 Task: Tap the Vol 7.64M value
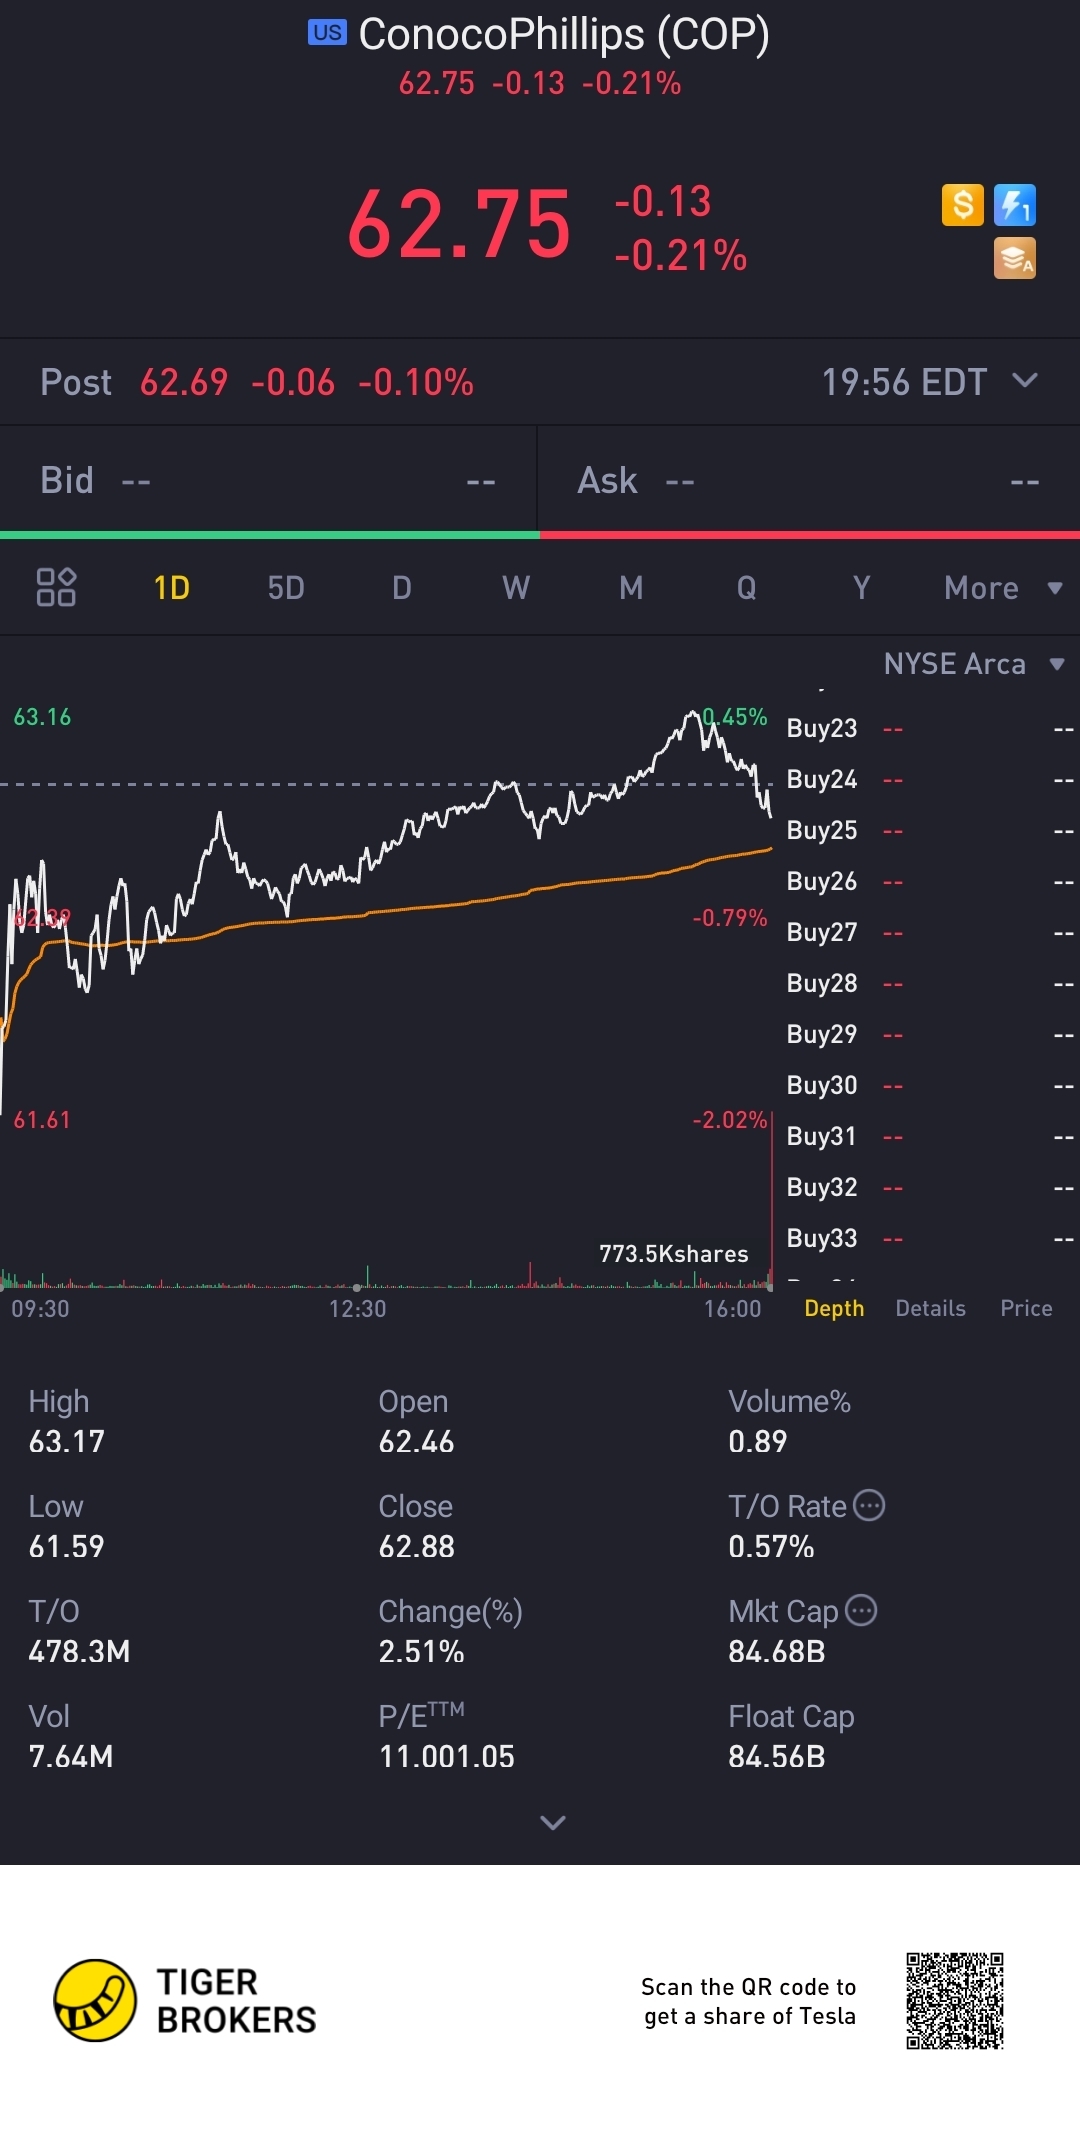point(71,1756)
